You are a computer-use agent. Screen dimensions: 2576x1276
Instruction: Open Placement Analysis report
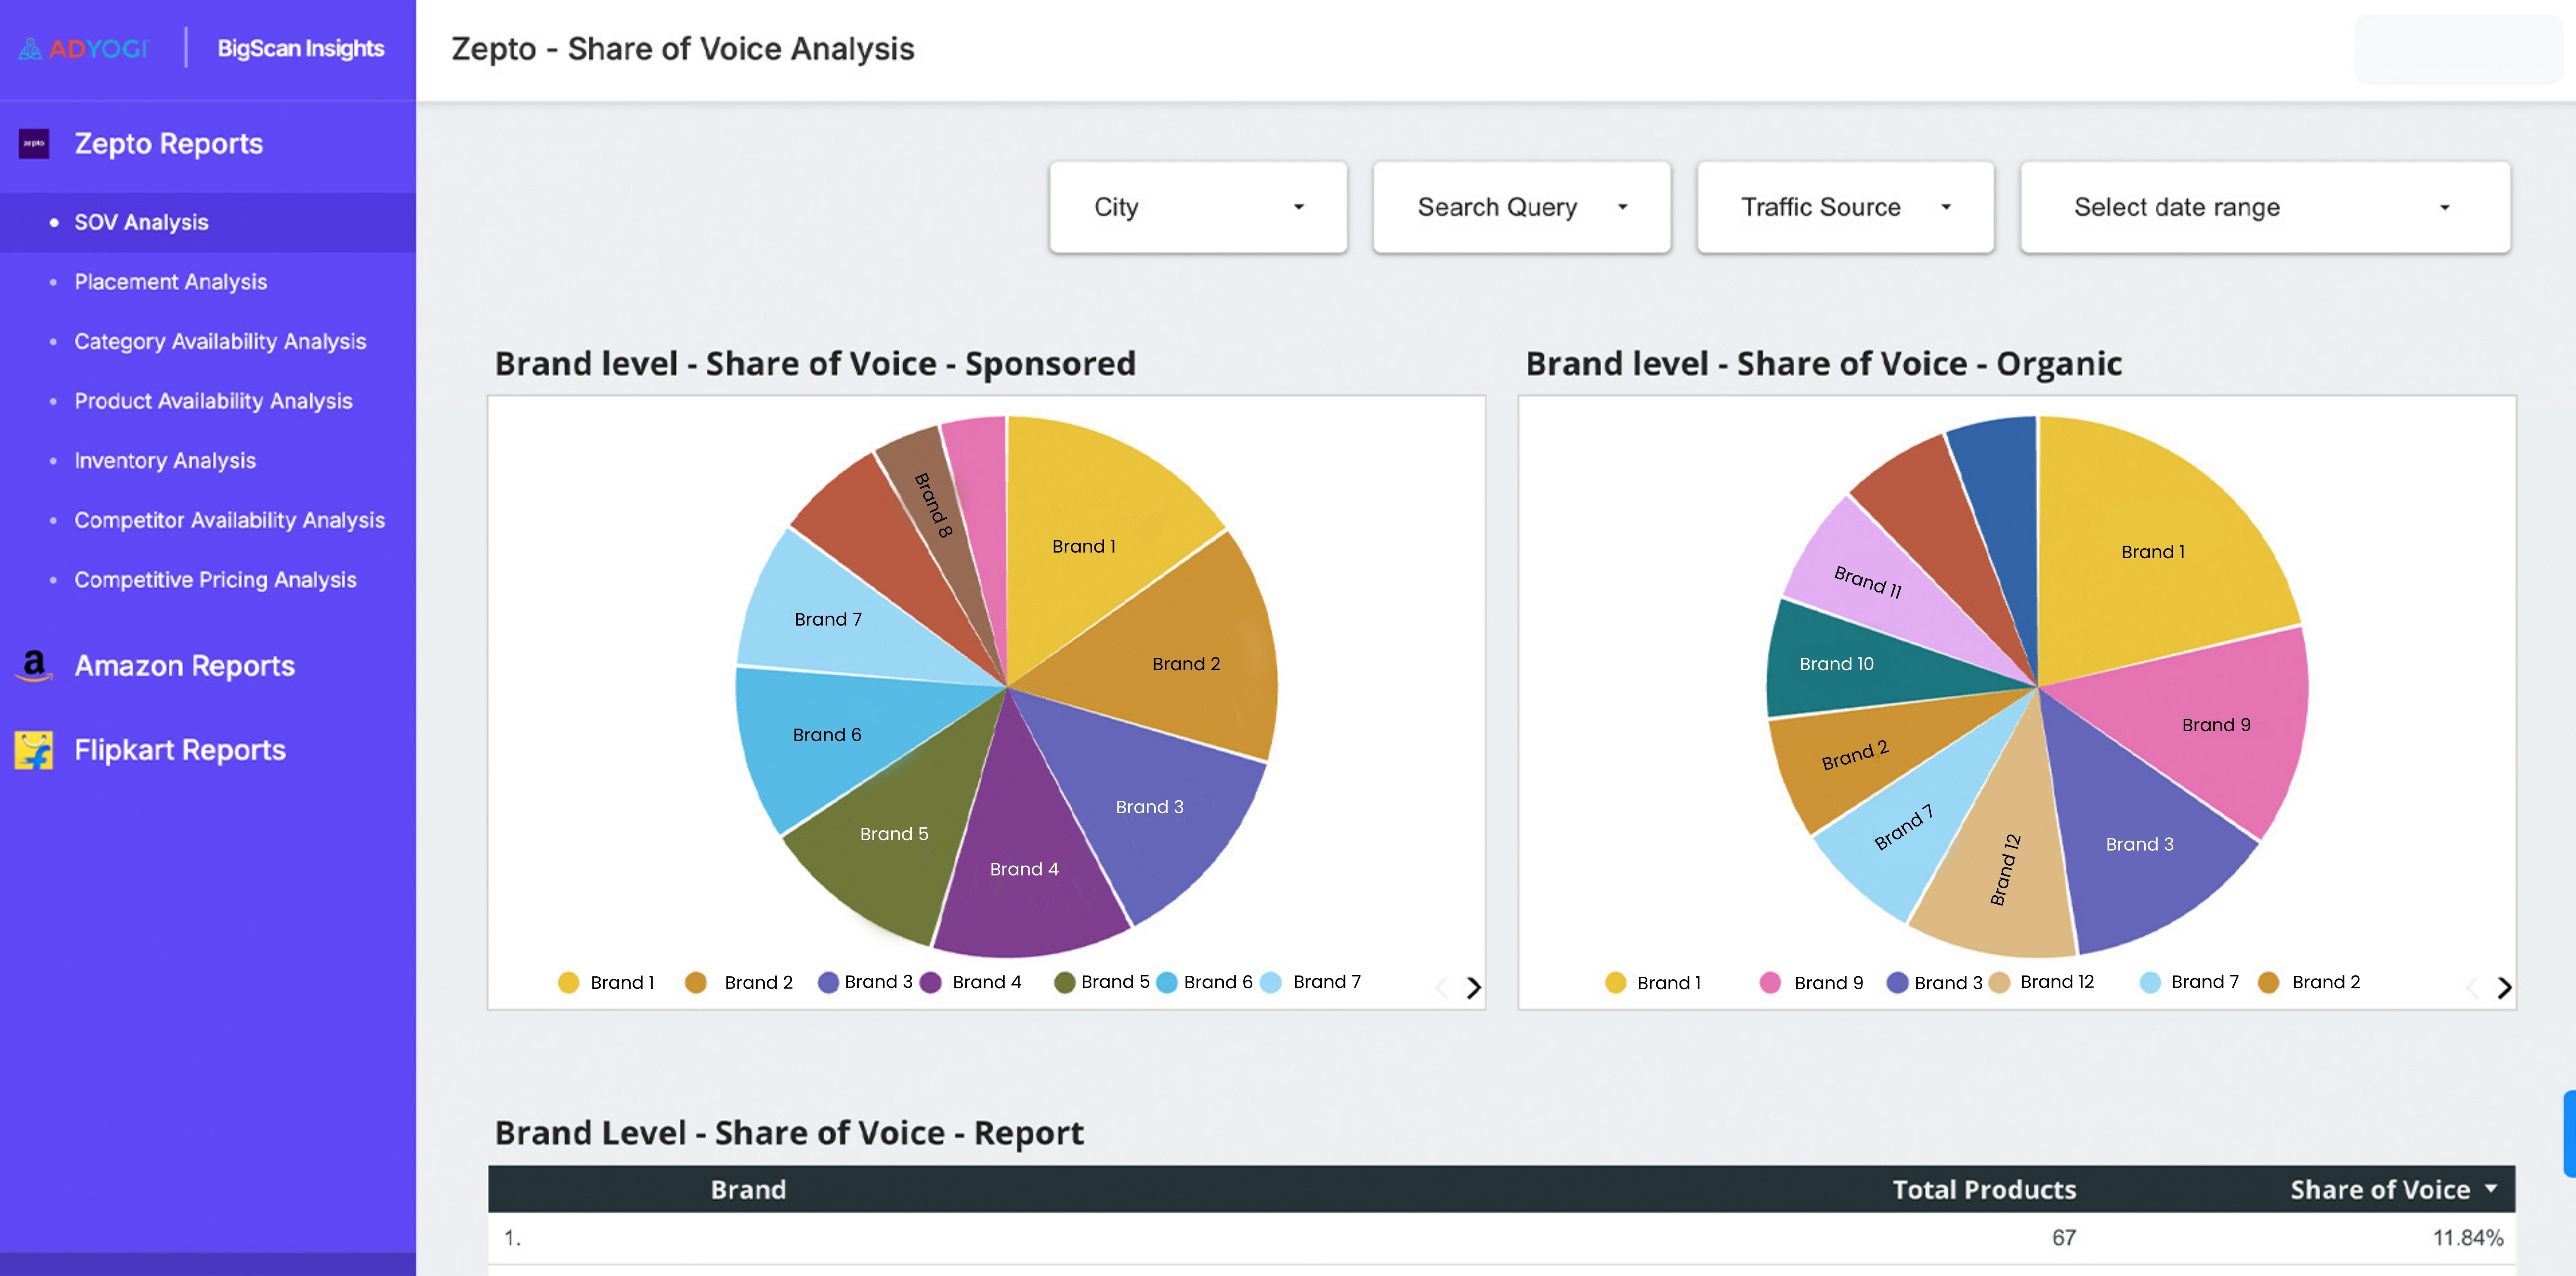(x=171, y=282)
